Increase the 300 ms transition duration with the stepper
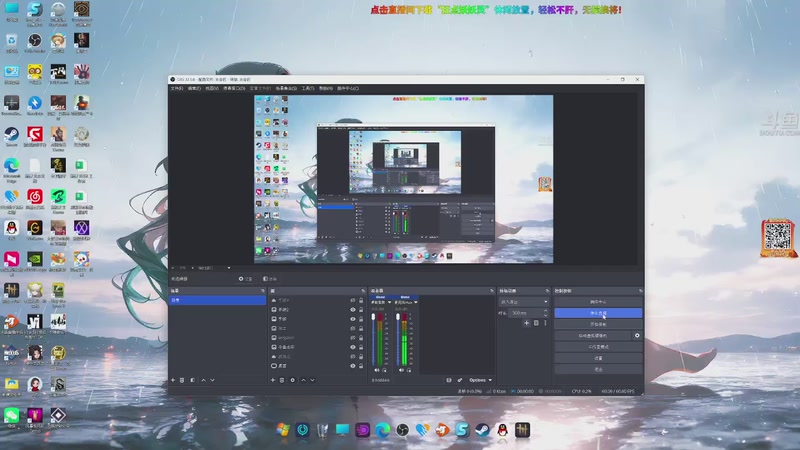 pos(545,311)
